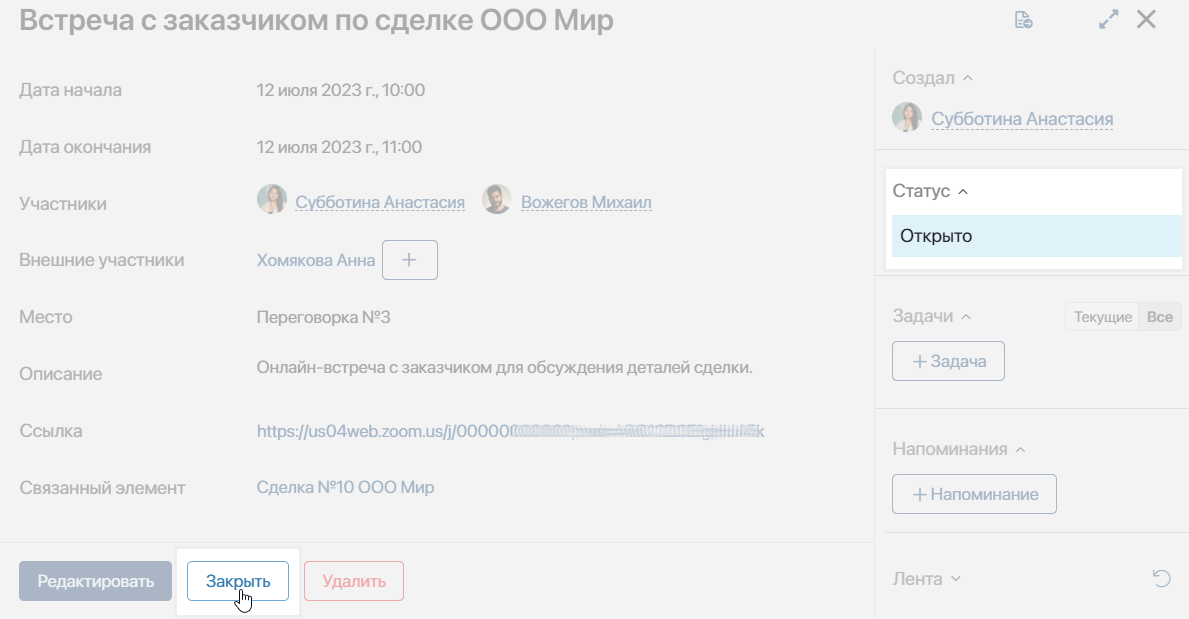Screen dimensions: 1189x619
Task: Open linked item Сделка №10 ООО Мир
Action: 345,487
